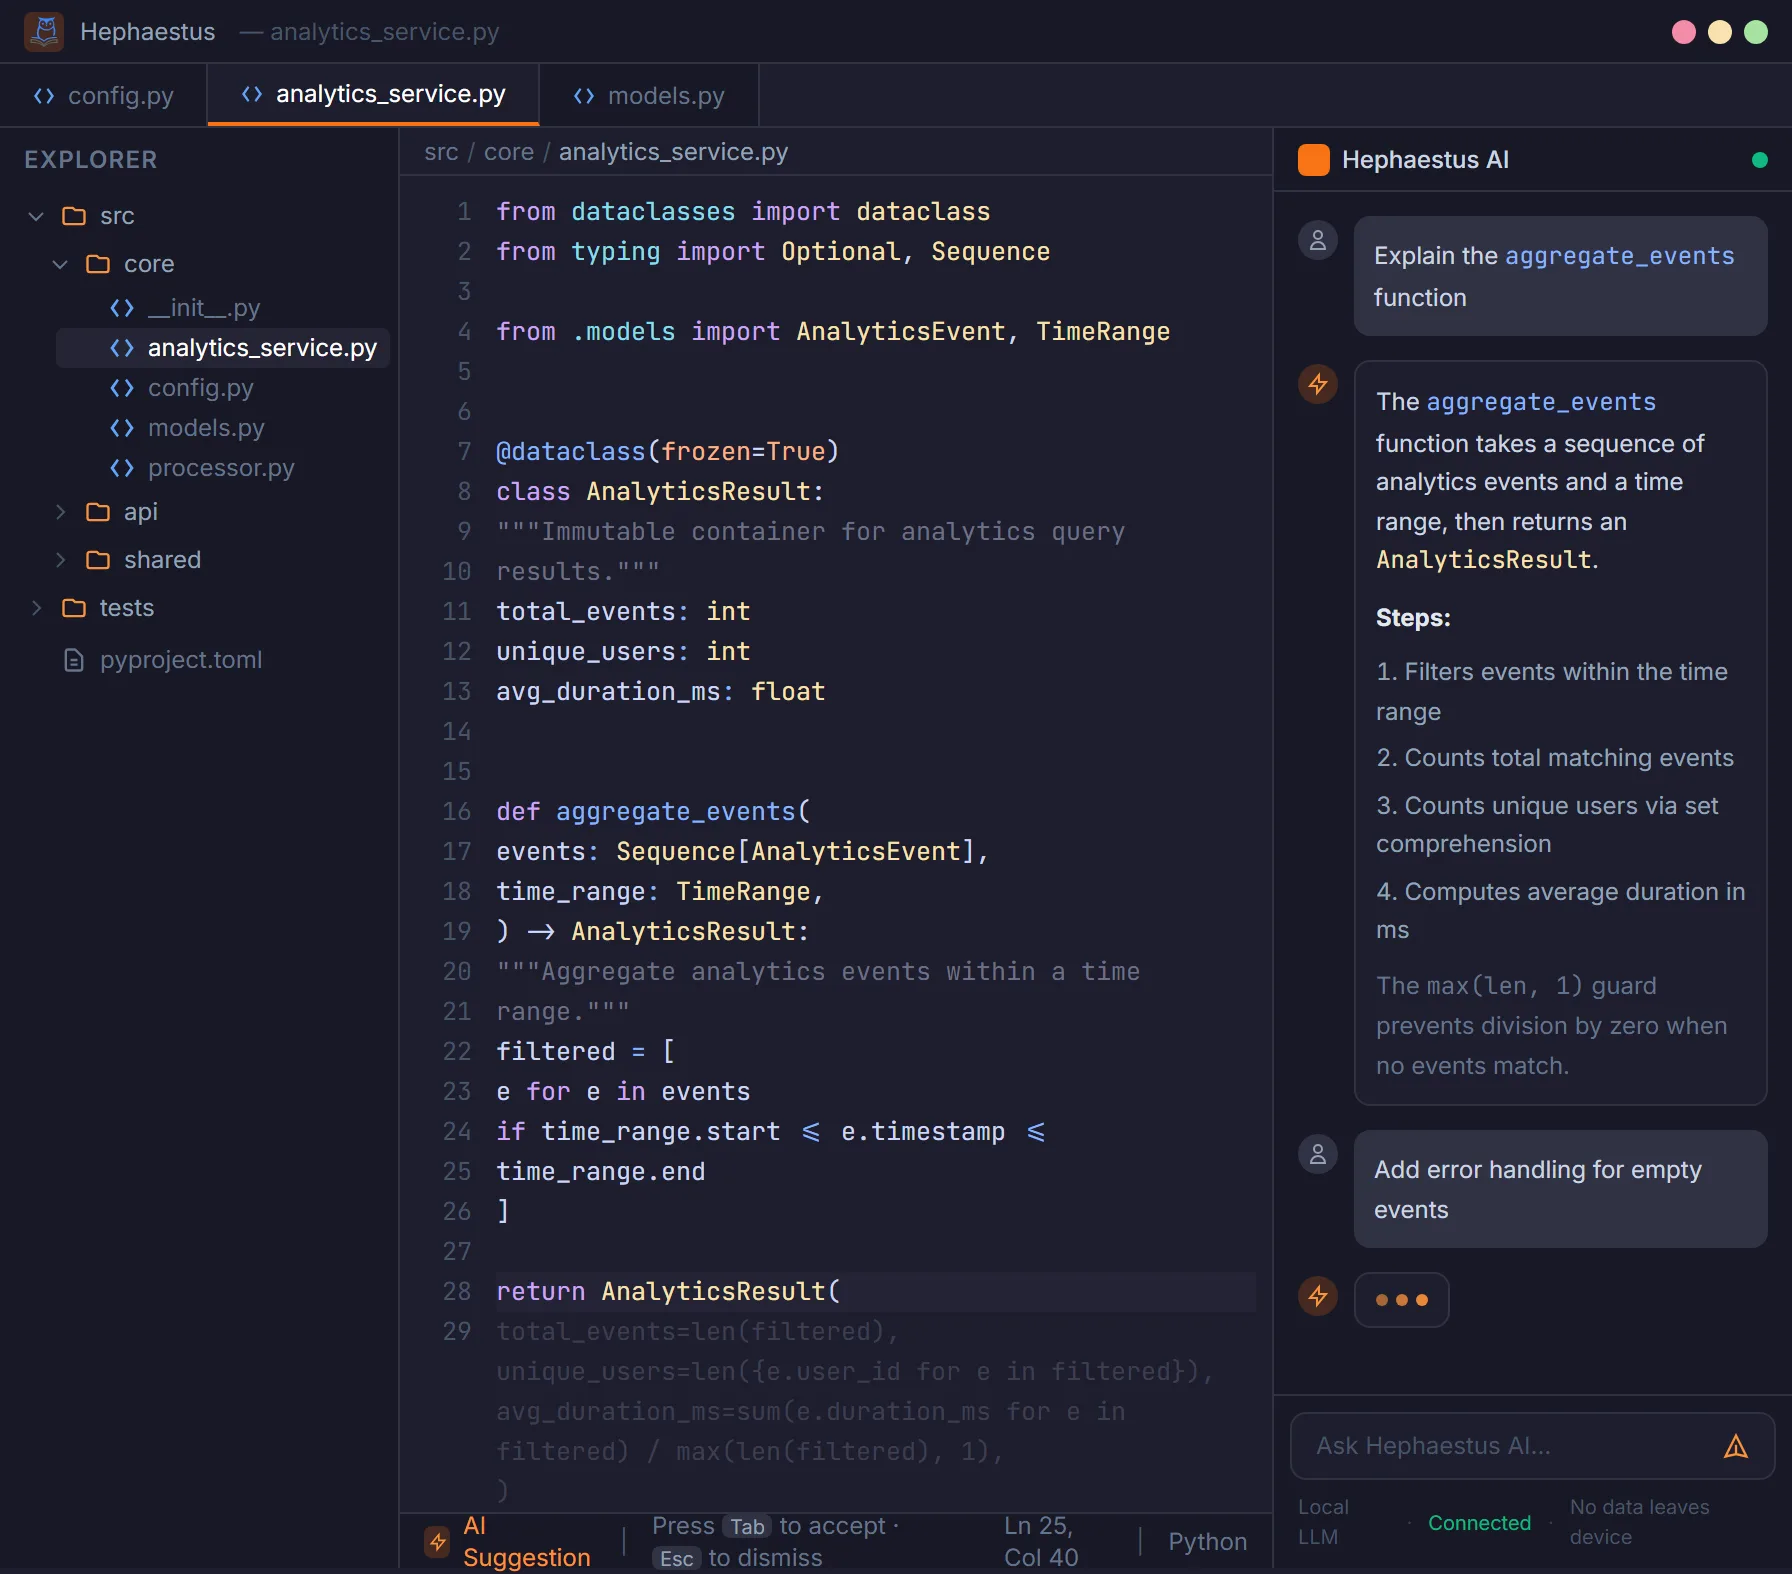Click the __init__.py code file icon
The height and width of the screenshot is (1574, 1792).
point(122,308)
